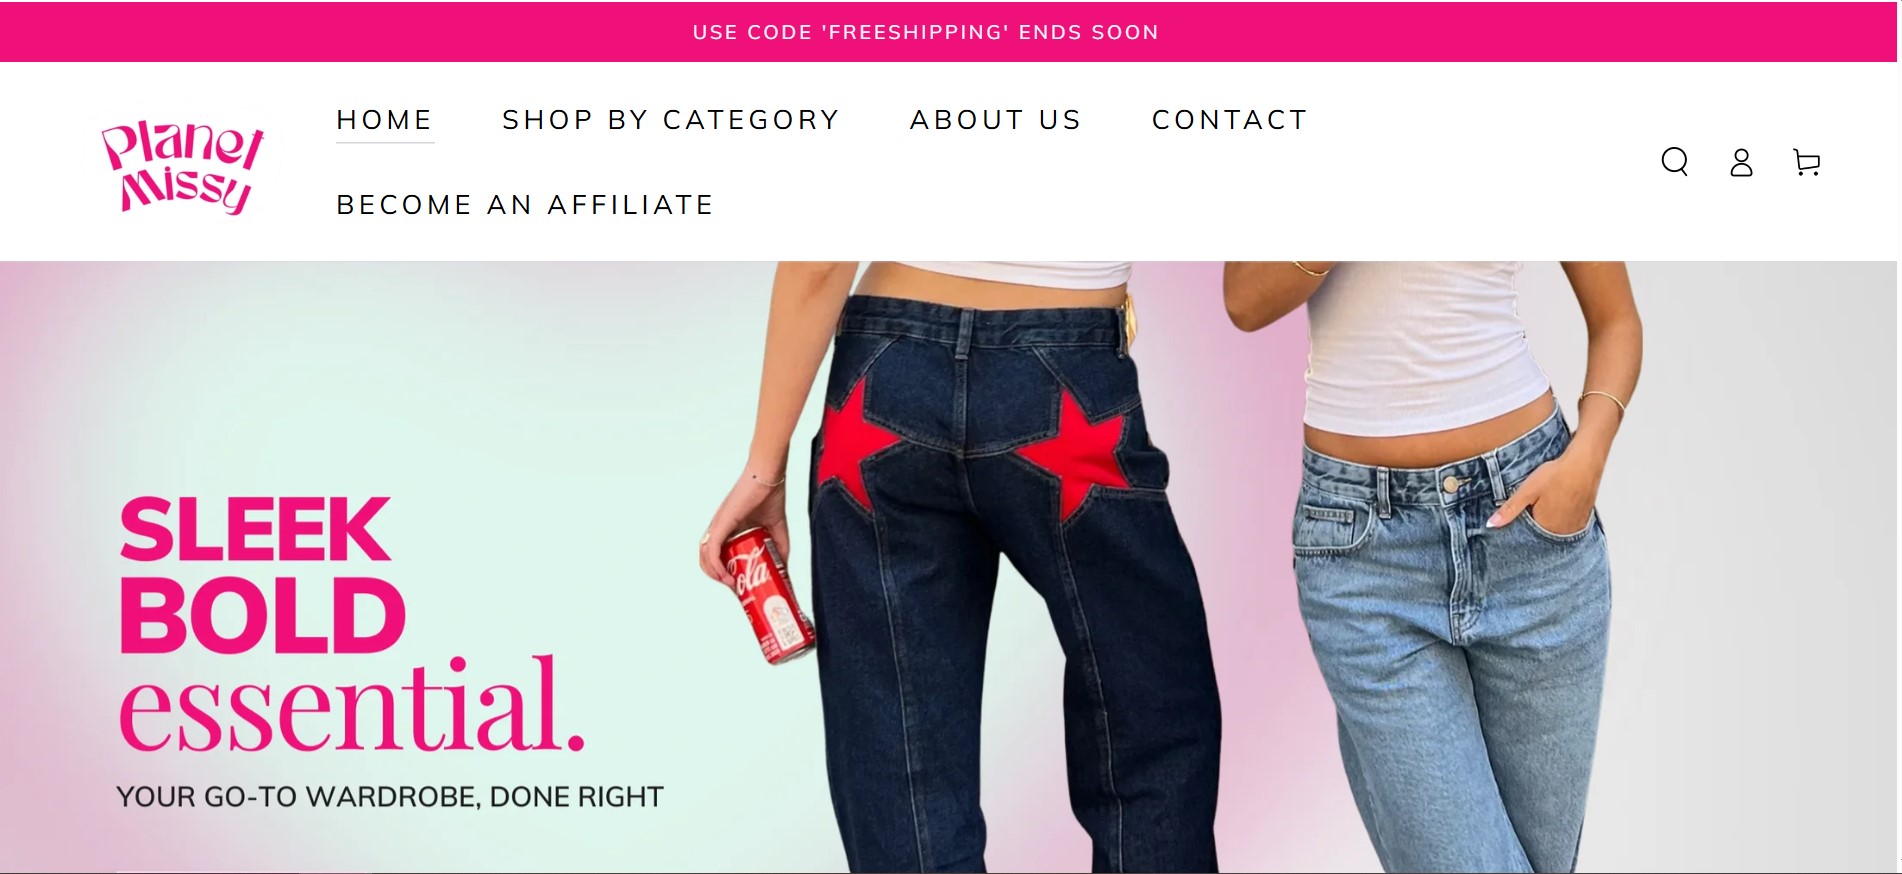Click 'YOUR GO-TO WARDROBE, DONE RIGHT' tagline
This screenshot has height=874, width=1902.
pos(390,797)
